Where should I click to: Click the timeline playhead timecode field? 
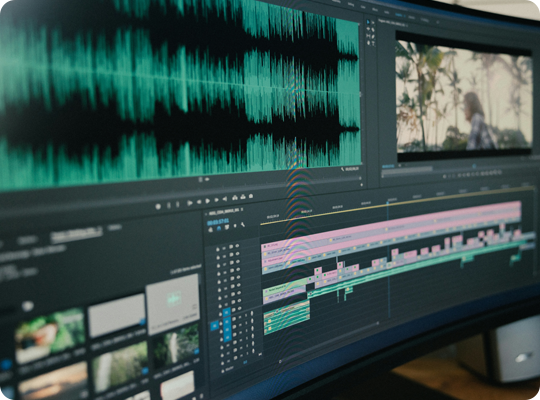(x=218, y=221)
